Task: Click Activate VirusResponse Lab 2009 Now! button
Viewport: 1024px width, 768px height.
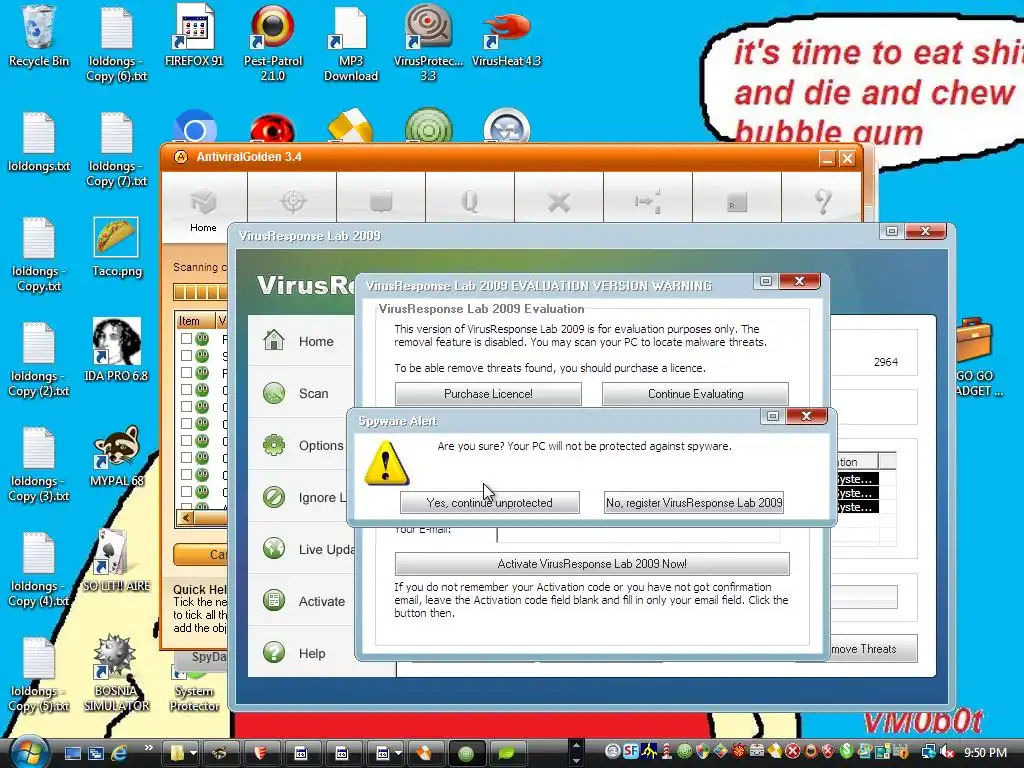Action: (x=592, y=564)
